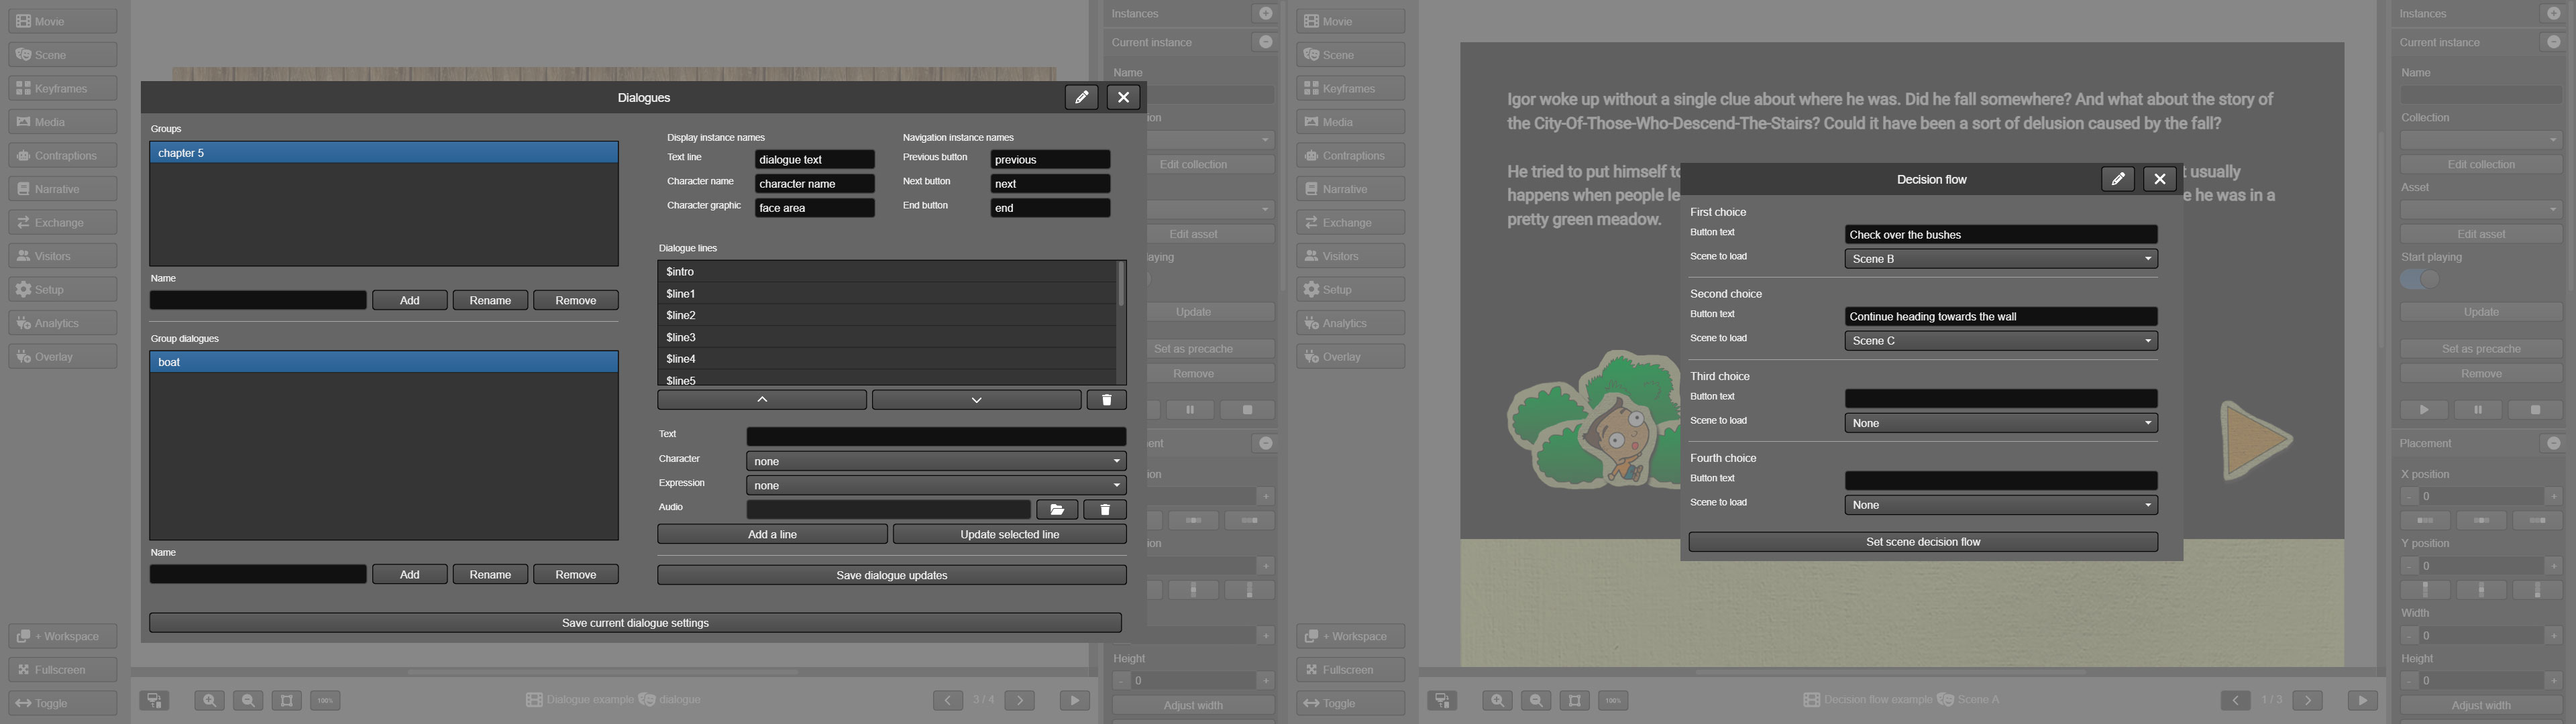The image size is (2576, 724).
Task: Collapse Current instance section in right panel
Action: point(2553,42)
